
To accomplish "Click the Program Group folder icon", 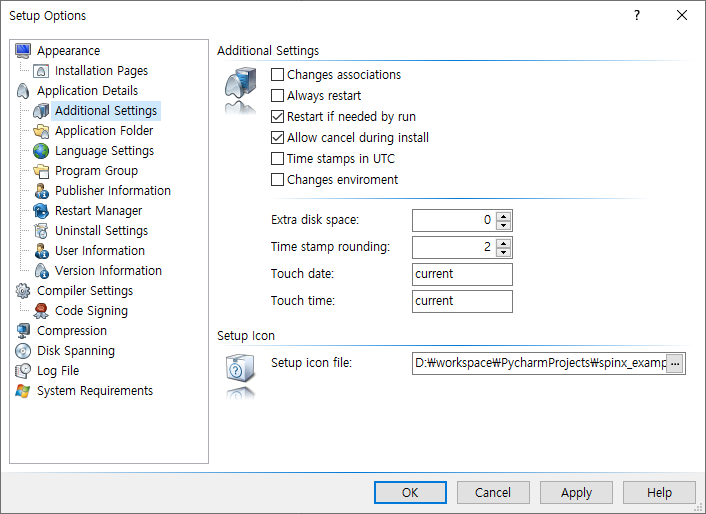I will [x=41, y=171].
